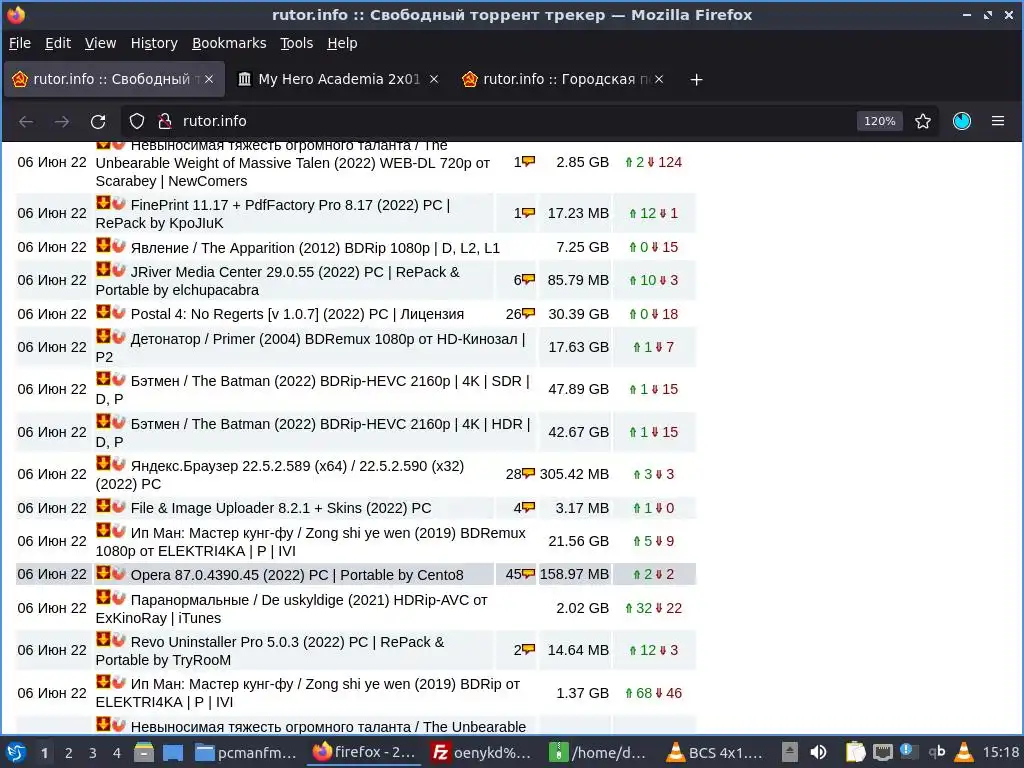Open the pcmanfm window from taskbar
This screenshot has height=768, width=1024.
(x=246, y=753)
